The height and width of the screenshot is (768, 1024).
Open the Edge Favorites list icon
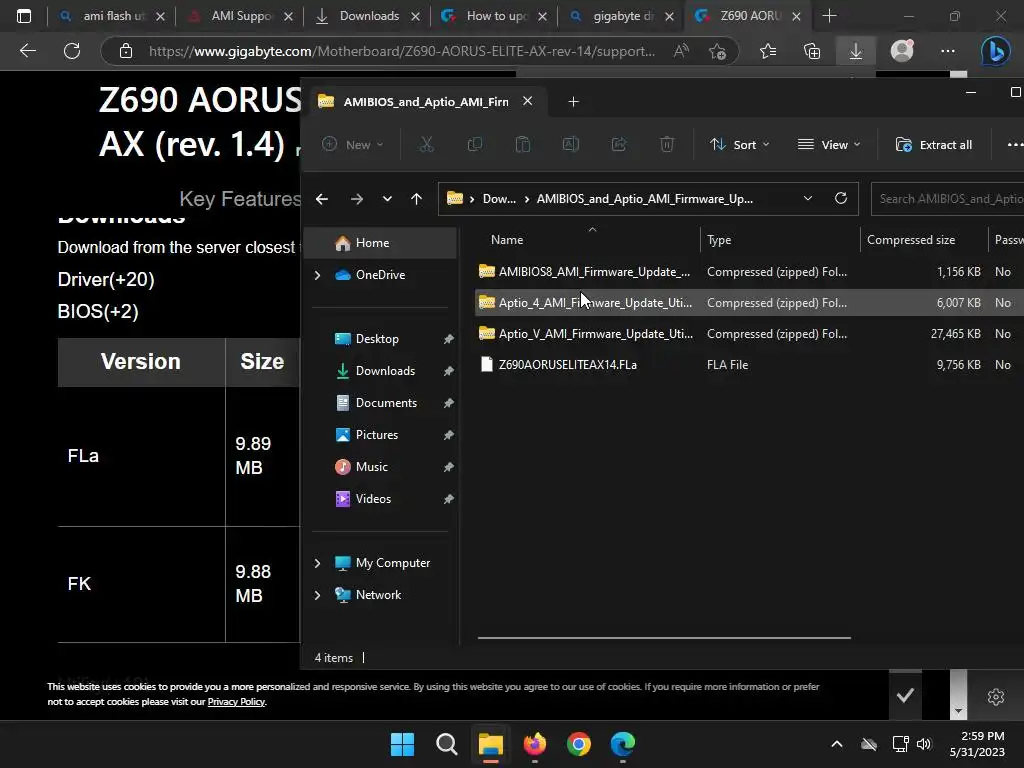768,51
